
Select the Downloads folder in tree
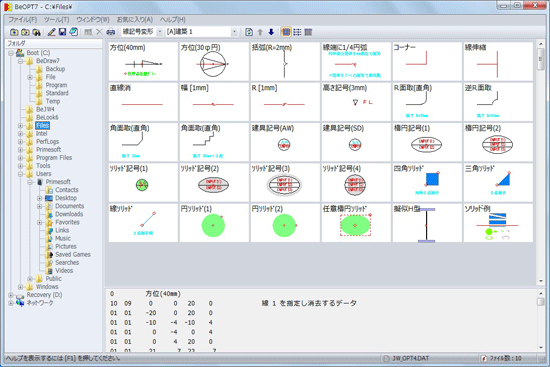(69, 214)
